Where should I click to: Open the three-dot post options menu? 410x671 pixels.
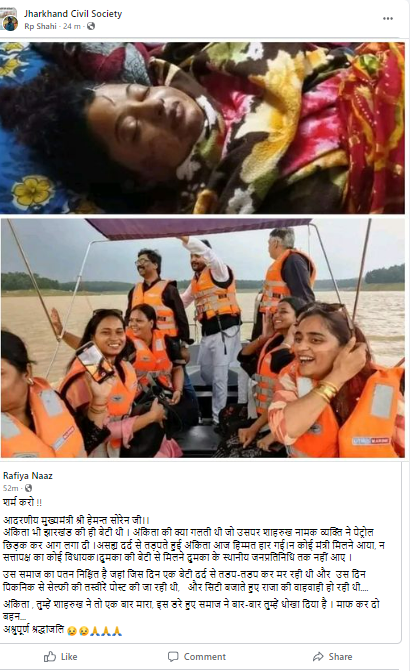point(388,18)
